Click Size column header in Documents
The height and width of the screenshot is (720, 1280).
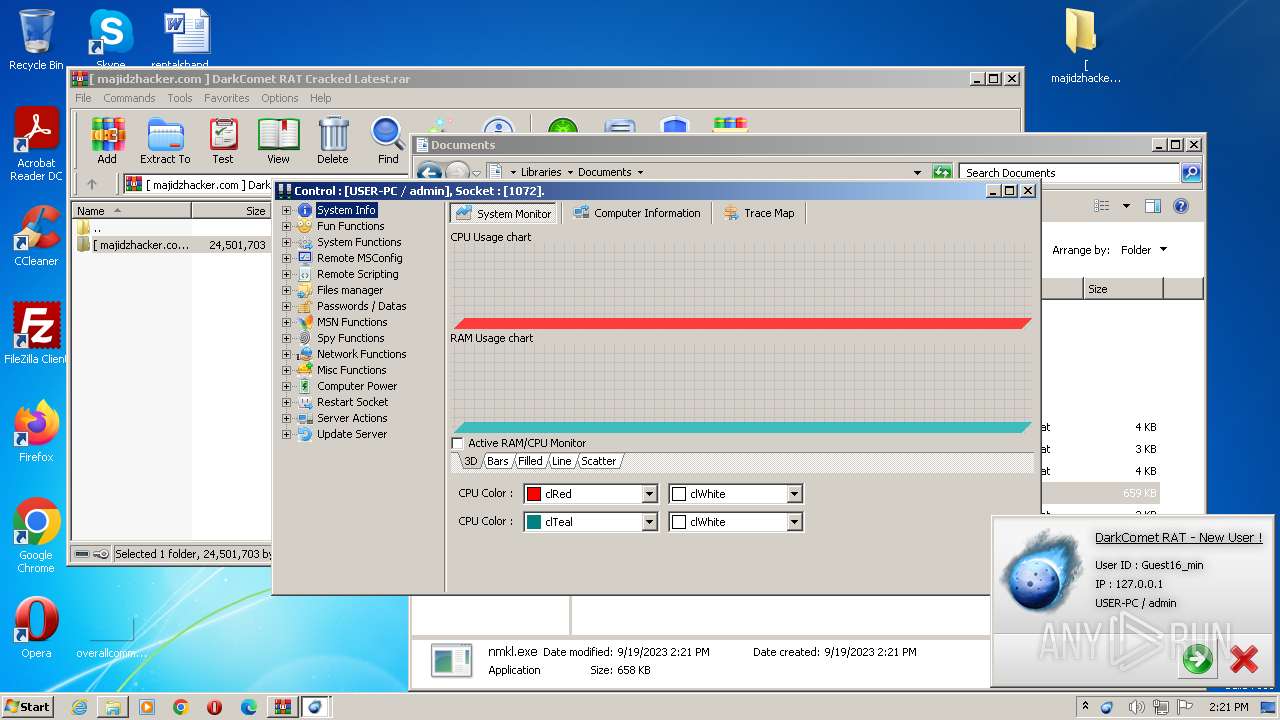(x=1123, y=289)
